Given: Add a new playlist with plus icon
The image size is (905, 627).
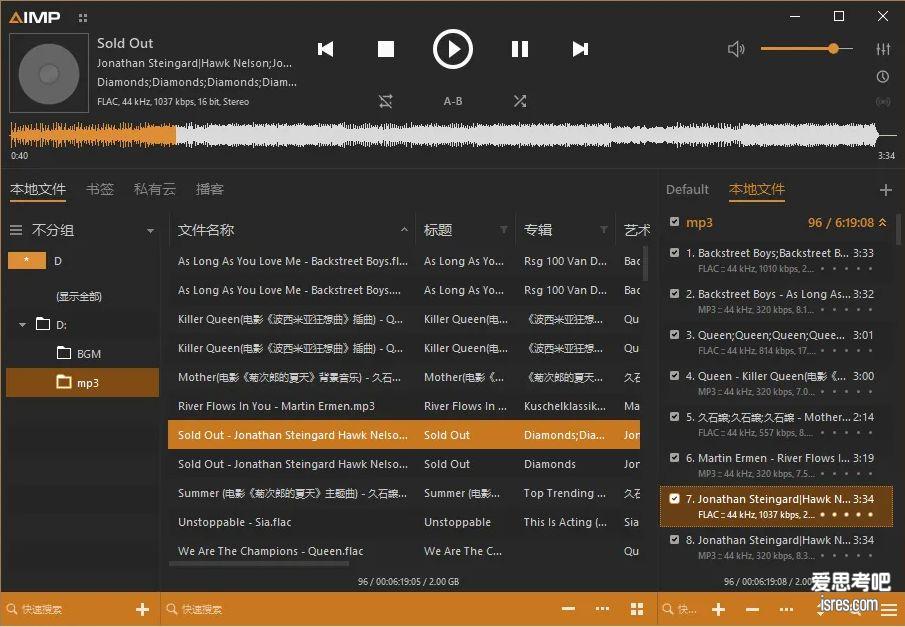Looking at the screenshot, I should click(885, 190).
